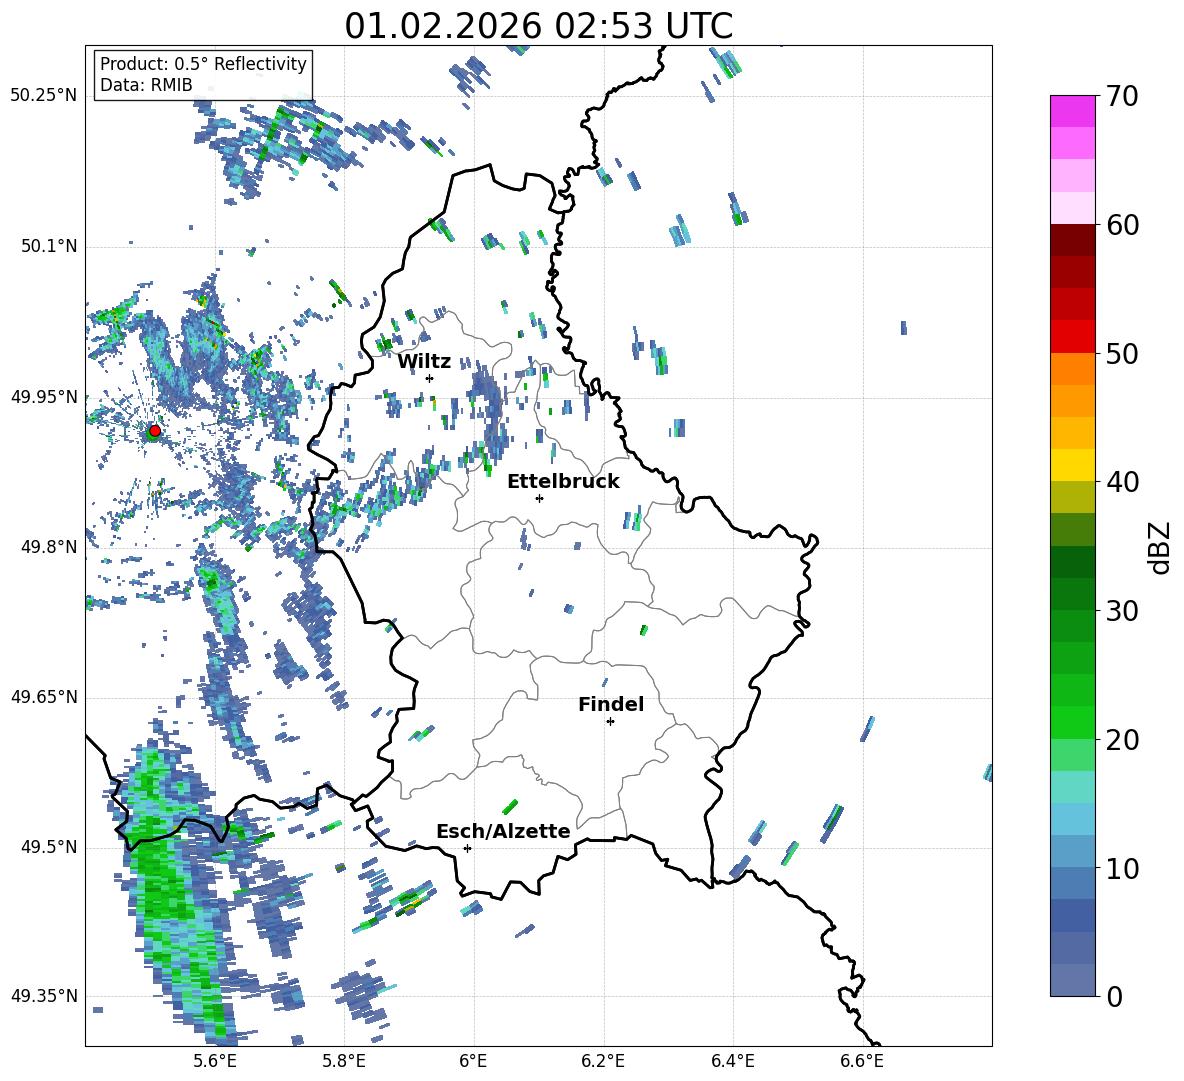Click the 40 colorbar tick label
The image size is (1184, 1081).
click(x=1122, y=482)
